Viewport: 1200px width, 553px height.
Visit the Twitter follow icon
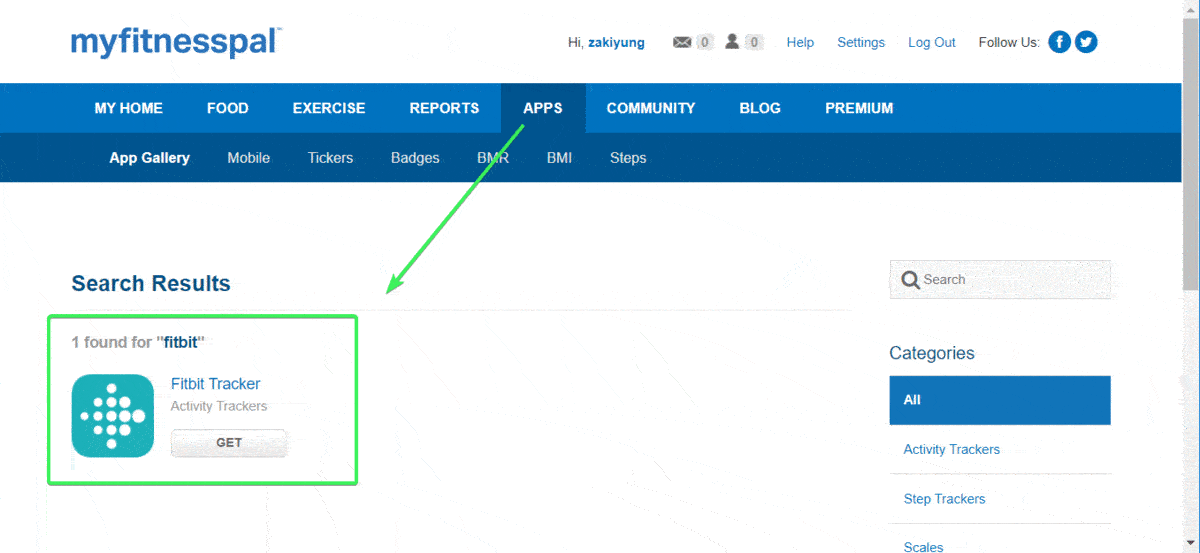tap(1086, 42)
